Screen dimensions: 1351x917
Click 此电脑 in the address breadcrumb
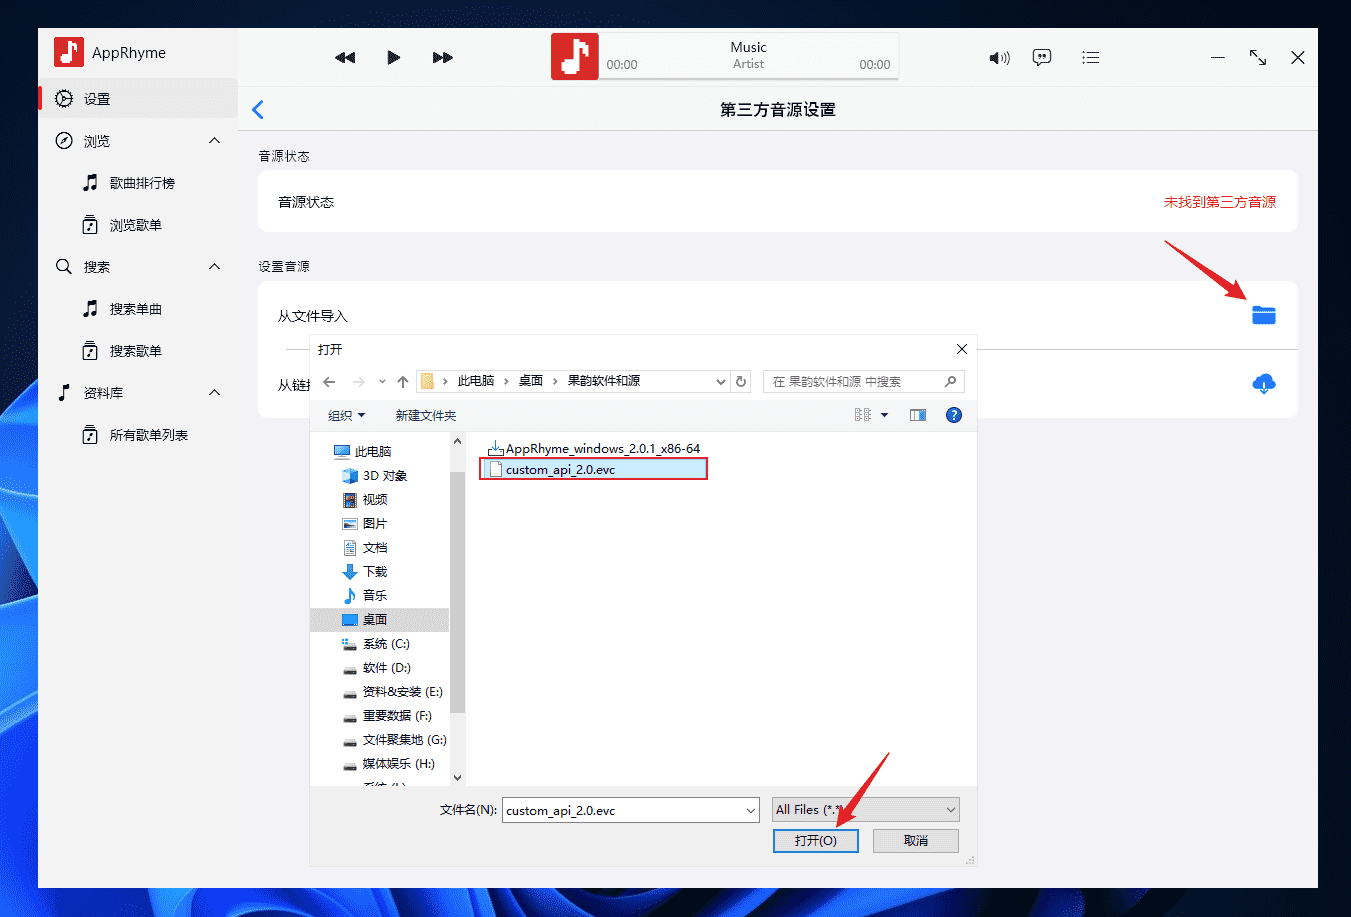(x=476, y=381)
